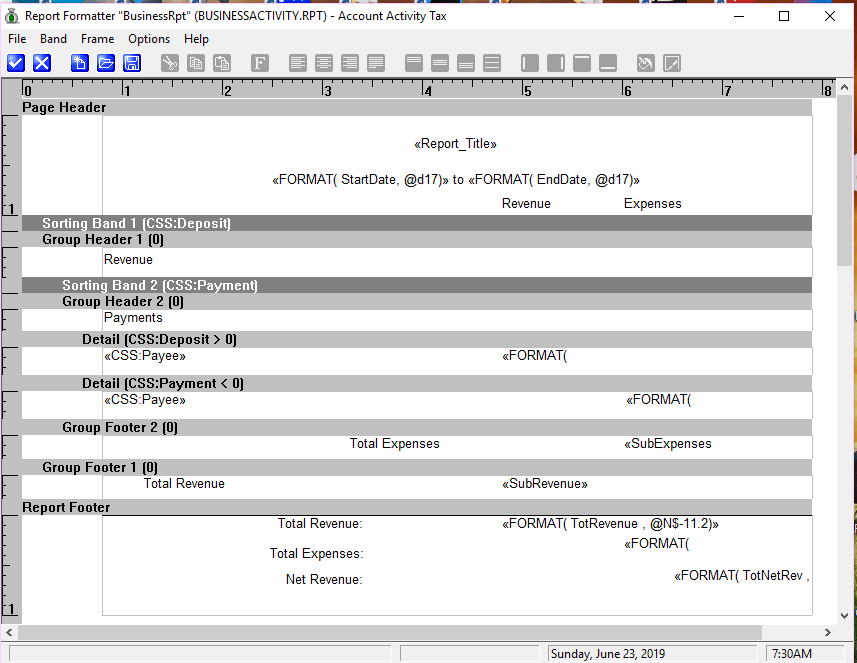This screenshot has width=857, height=663.
Task: Click the justify text icon
Action: [x=376, y=63]
